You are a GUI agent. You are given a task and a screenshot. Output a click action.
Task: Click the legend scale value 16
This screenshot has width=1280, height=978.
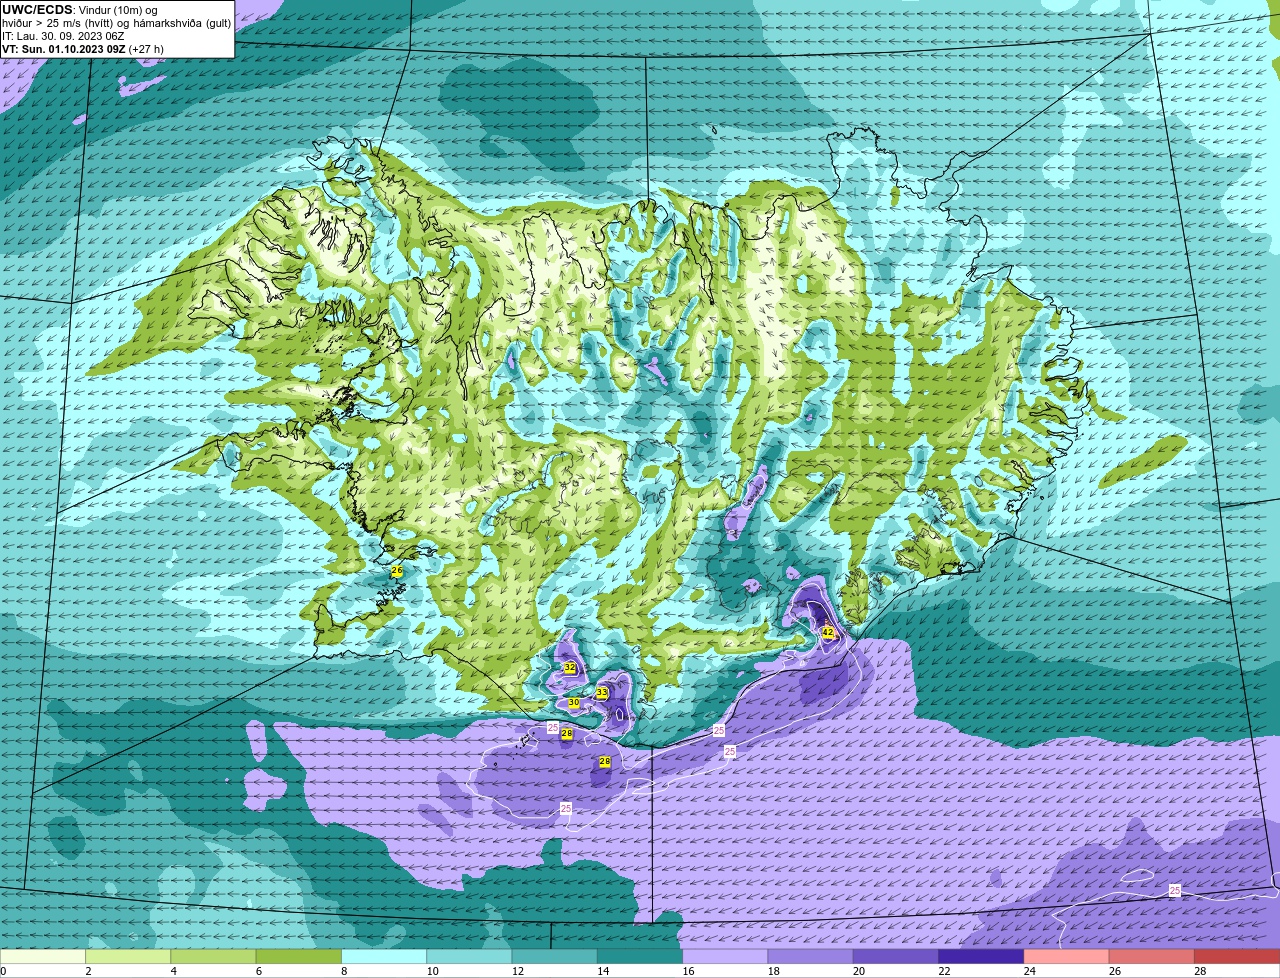coord(689,971)
